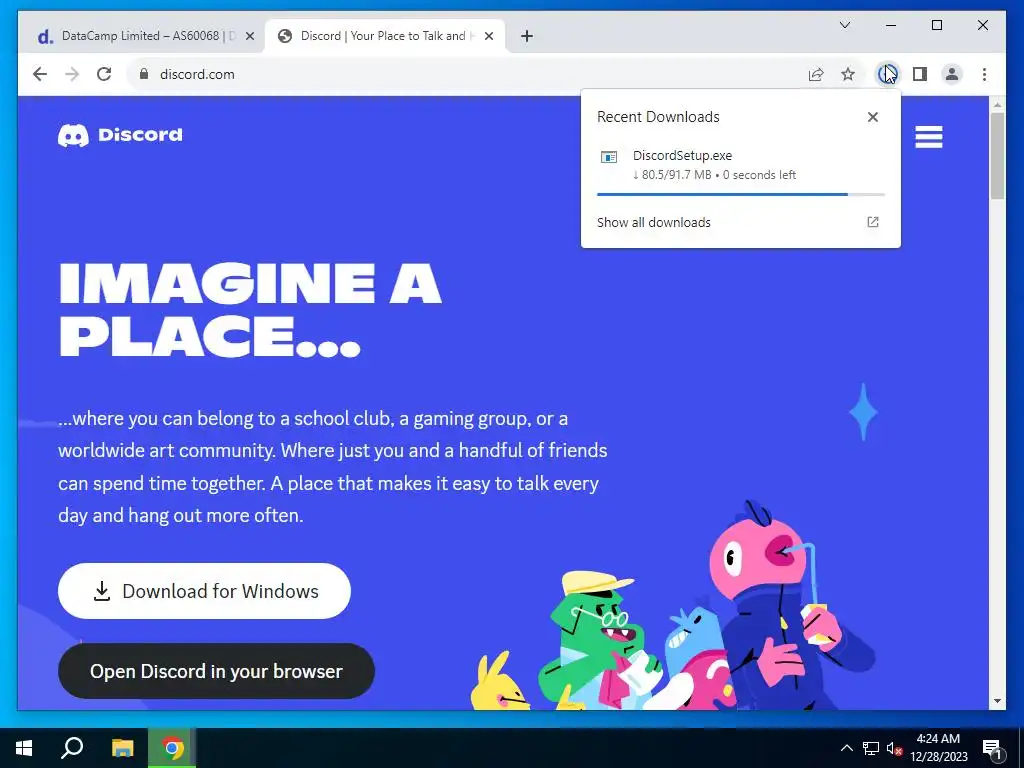Open network status tray icon
The width and height of the screenshot is (1024, 768).
coord(871,748)
